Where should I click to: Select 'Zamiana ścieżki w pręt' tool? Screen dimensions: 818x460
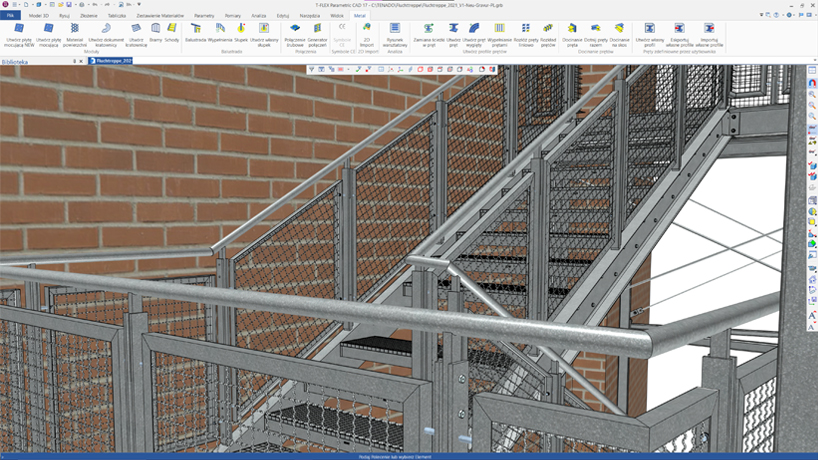pyautogui.click(x=429, y=35)
